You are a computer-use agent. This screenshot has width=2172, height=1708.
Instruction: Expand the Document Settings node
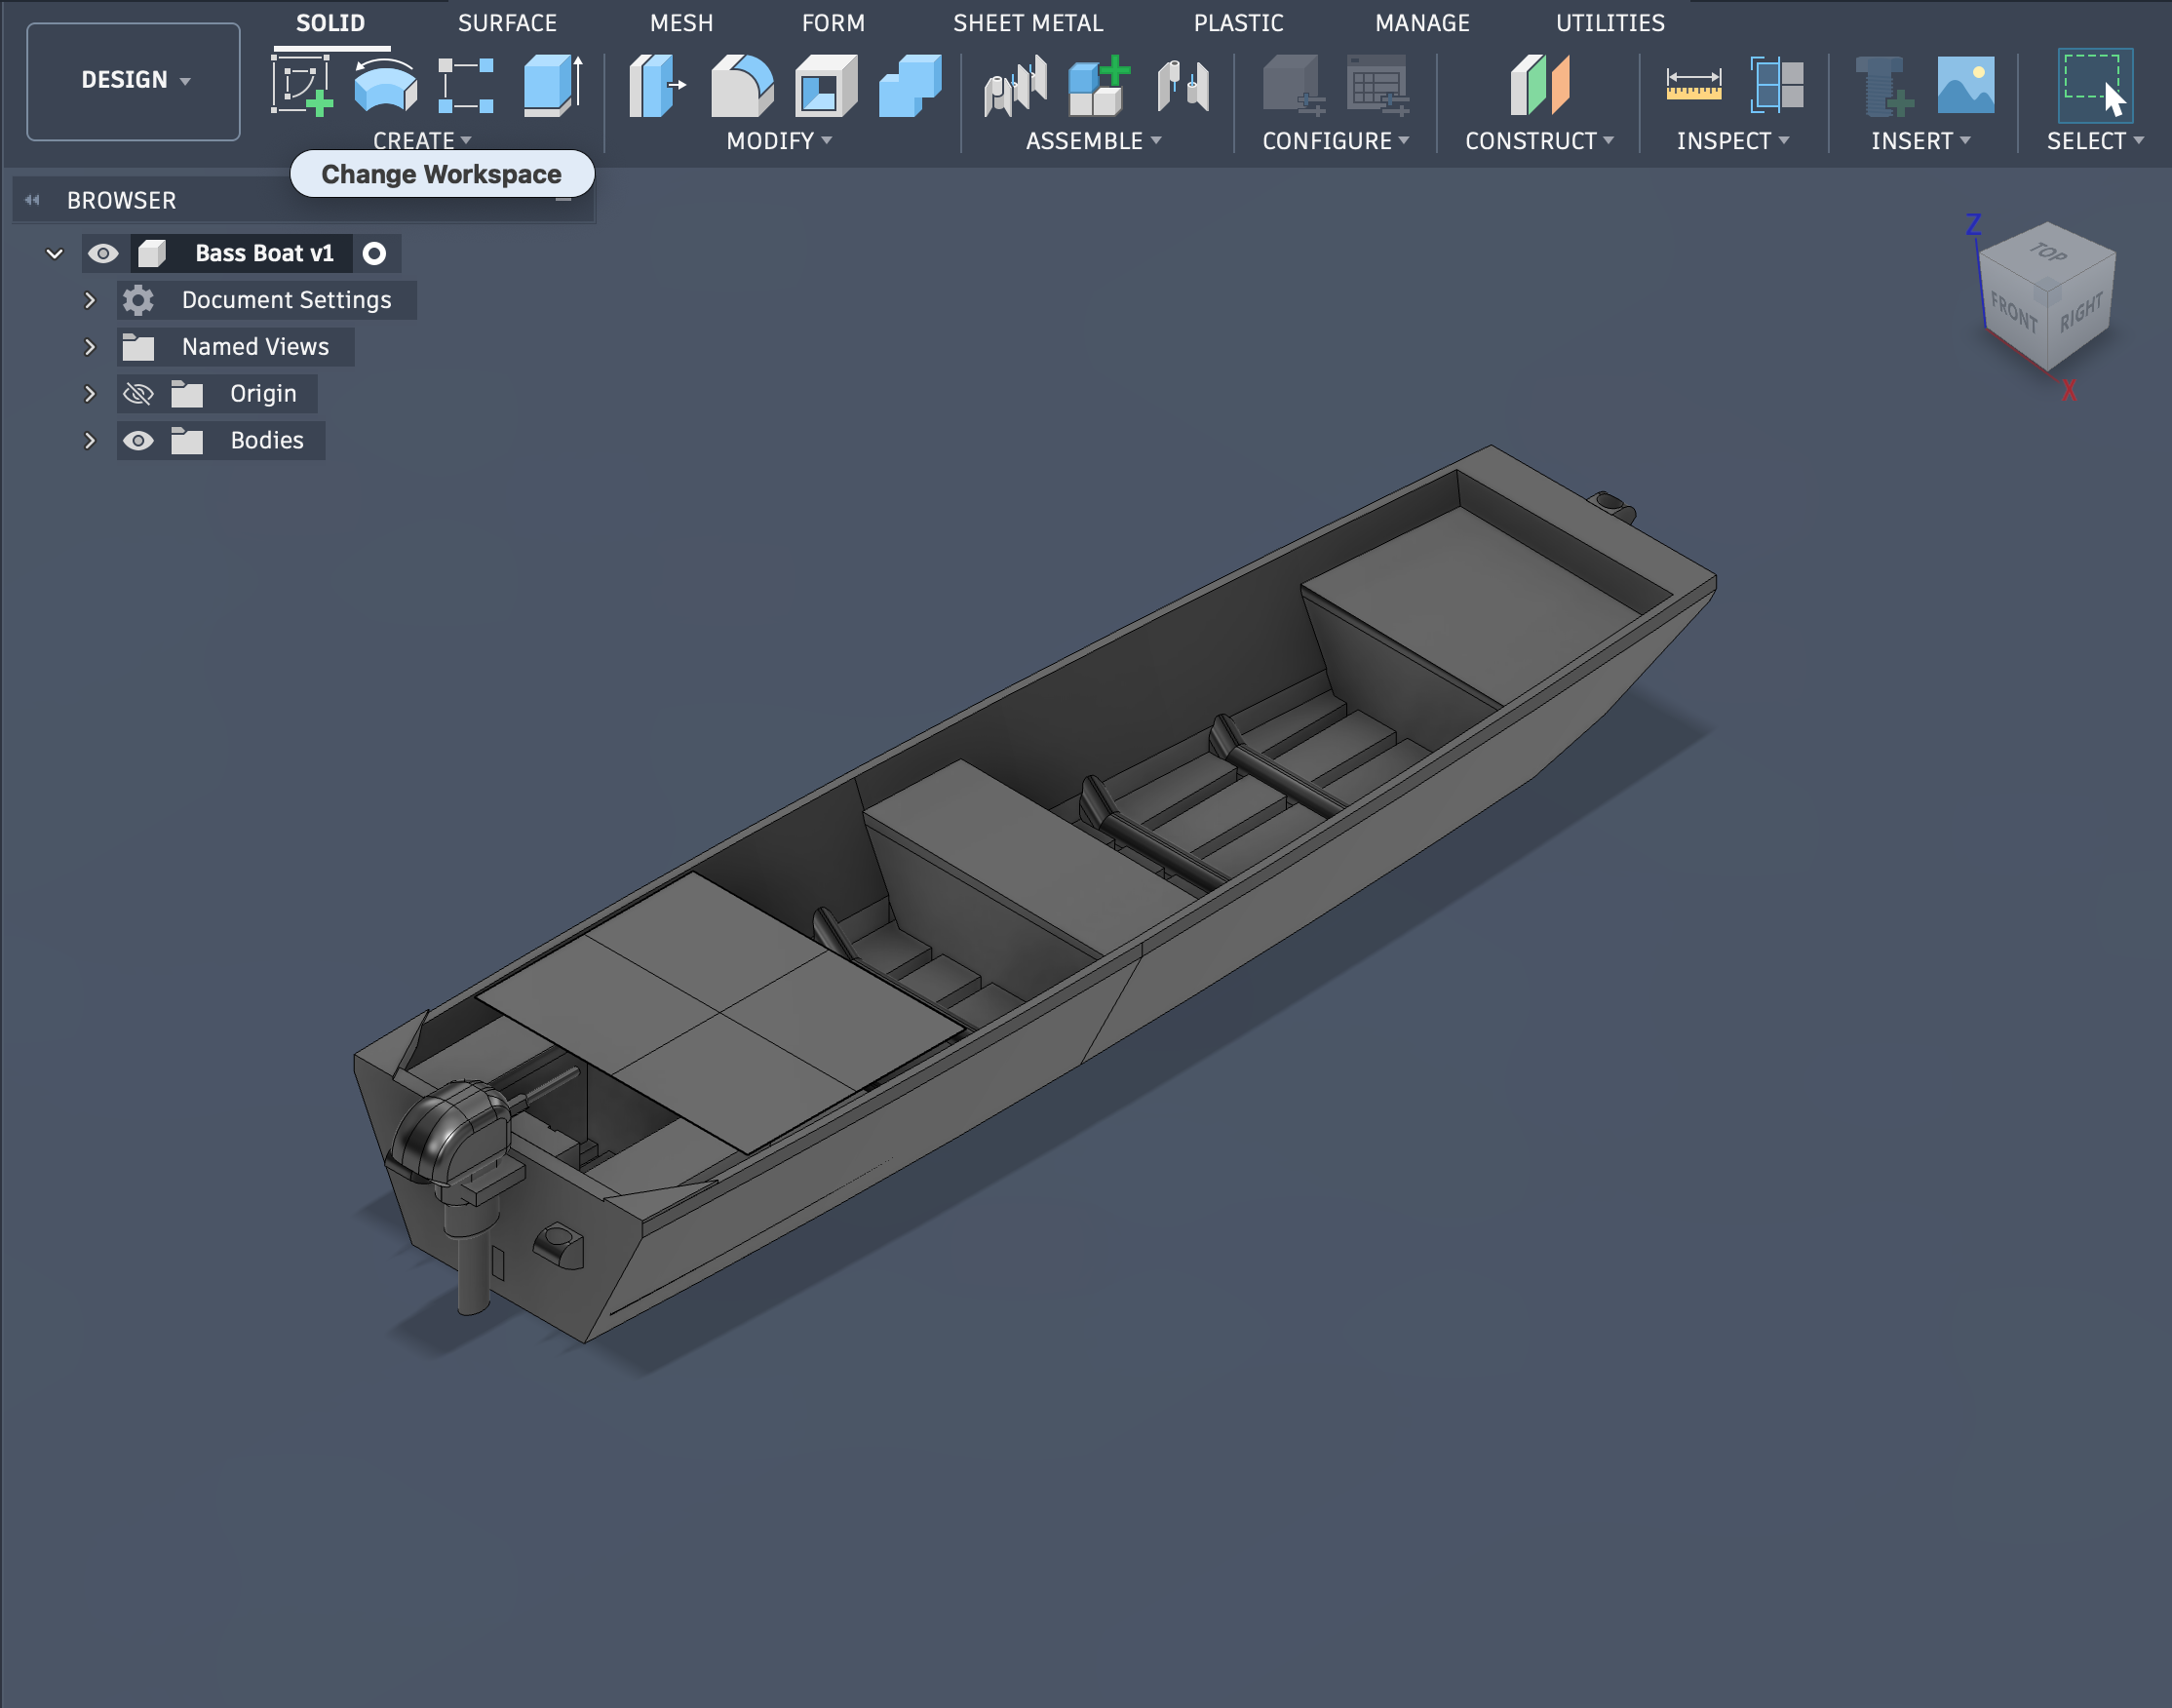click(x=89, y=300)
